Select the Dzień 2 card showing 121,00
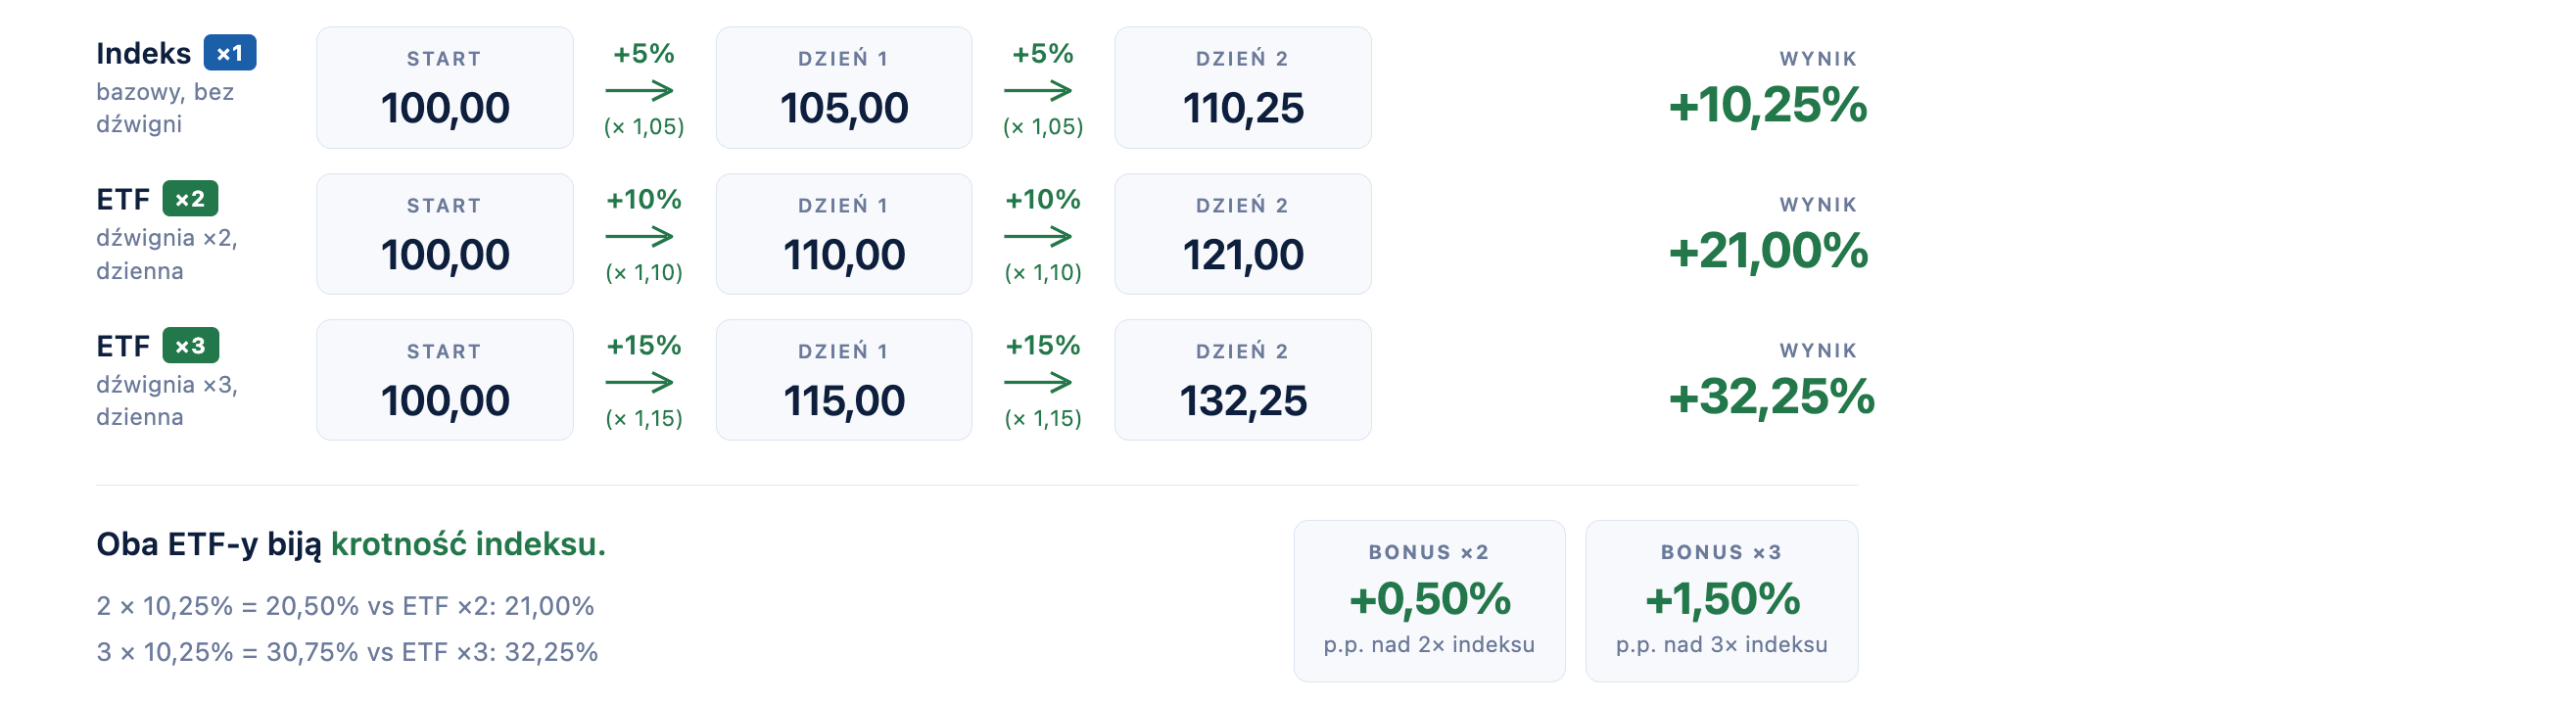This screenshot has width=2560, height=703. pyautogui.click(x=1242, y=234)
